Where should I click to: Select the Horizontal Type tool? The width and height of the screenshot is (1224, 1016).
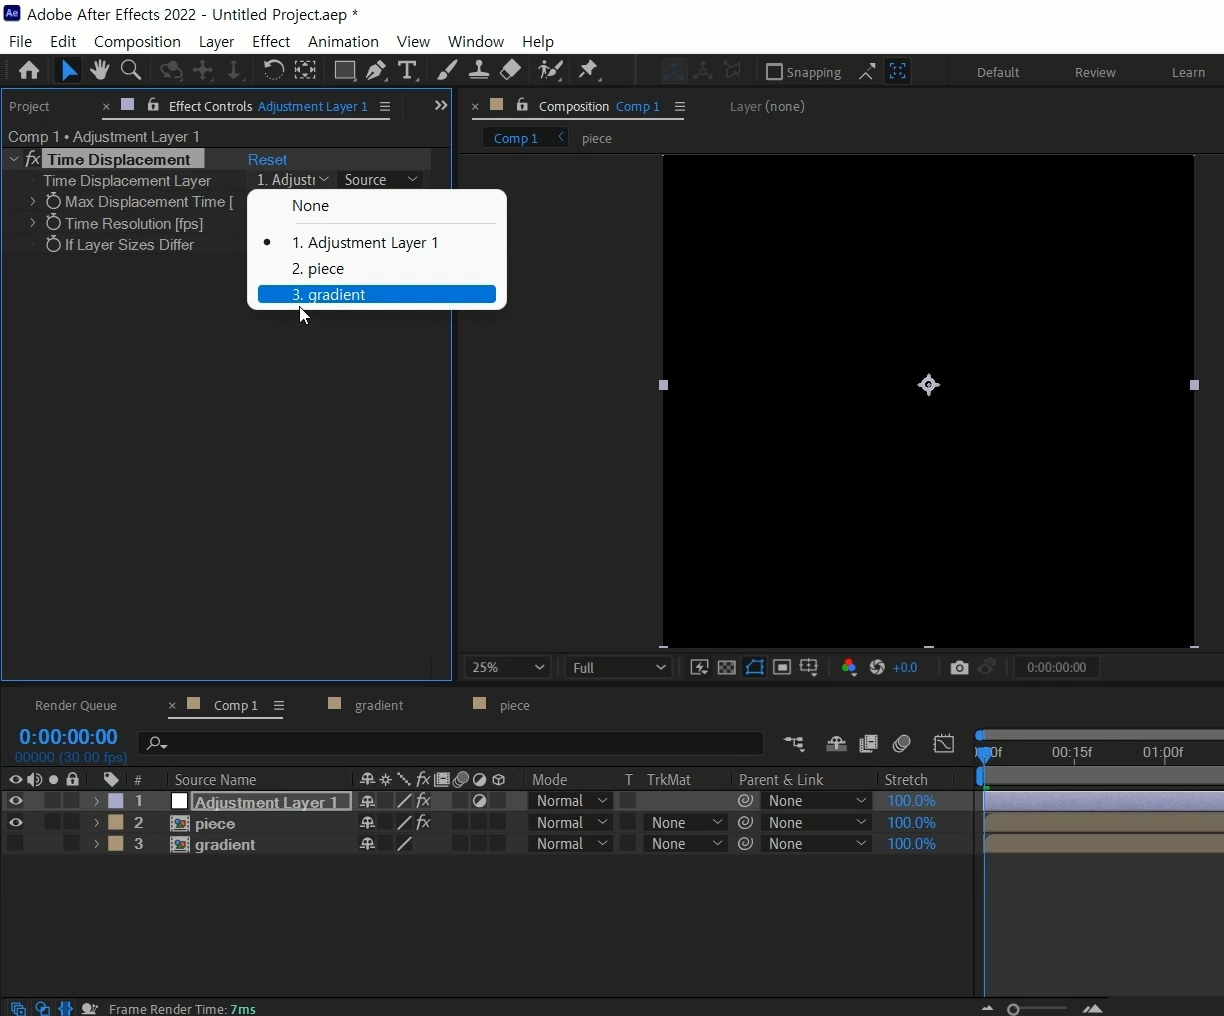[407, 70]
